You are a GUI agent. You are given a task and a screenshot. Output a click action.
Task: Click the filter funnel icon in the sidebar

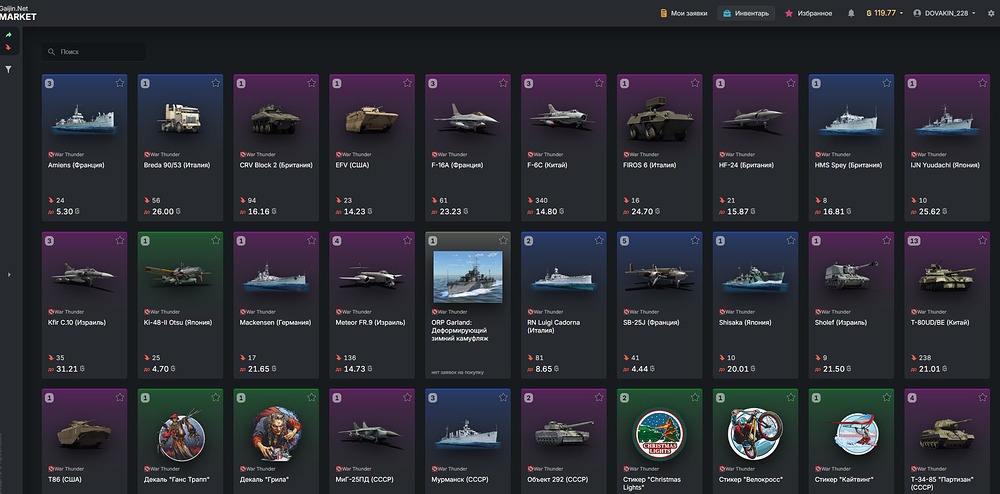point(8,69)
